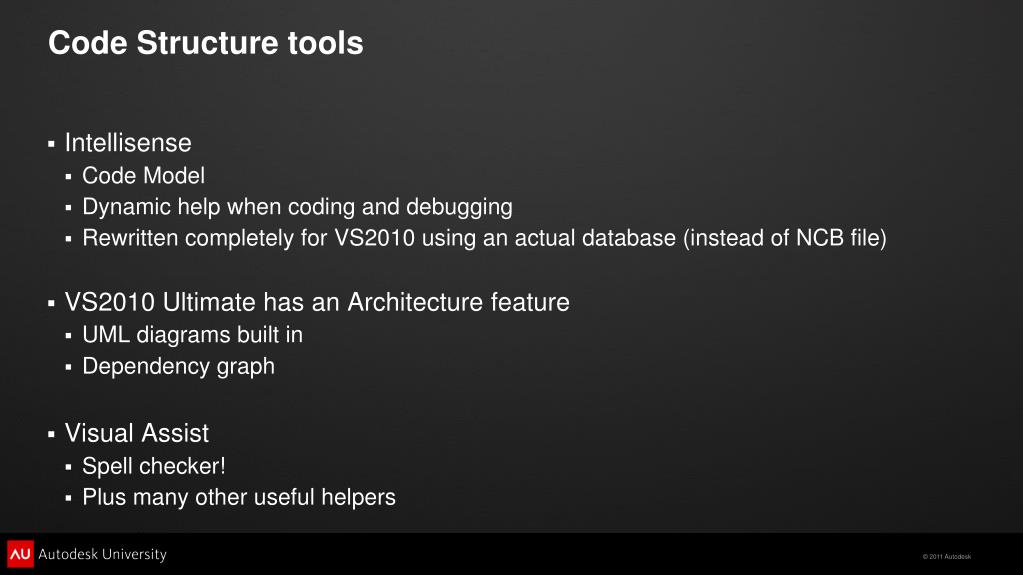
Task: Click the bullet marker before Visual Assist
Action: pyautogui.click(x=52, y=434)
